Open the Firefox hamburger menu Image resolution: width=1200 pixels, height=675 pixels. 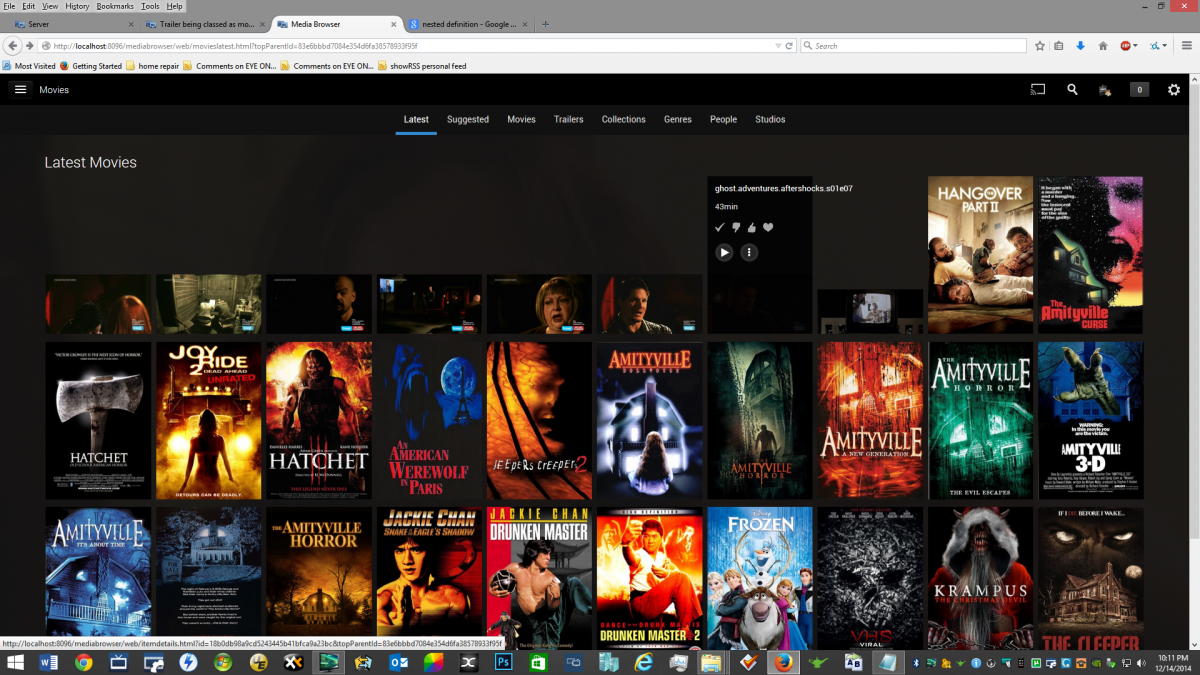pos(1187,46)
